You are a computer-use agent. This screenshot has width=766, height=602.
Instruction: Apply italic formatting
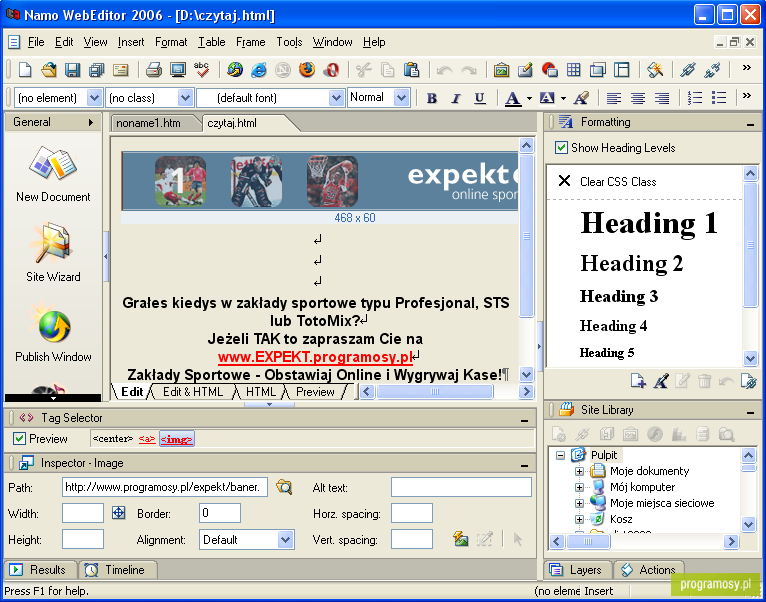[456, 98]
